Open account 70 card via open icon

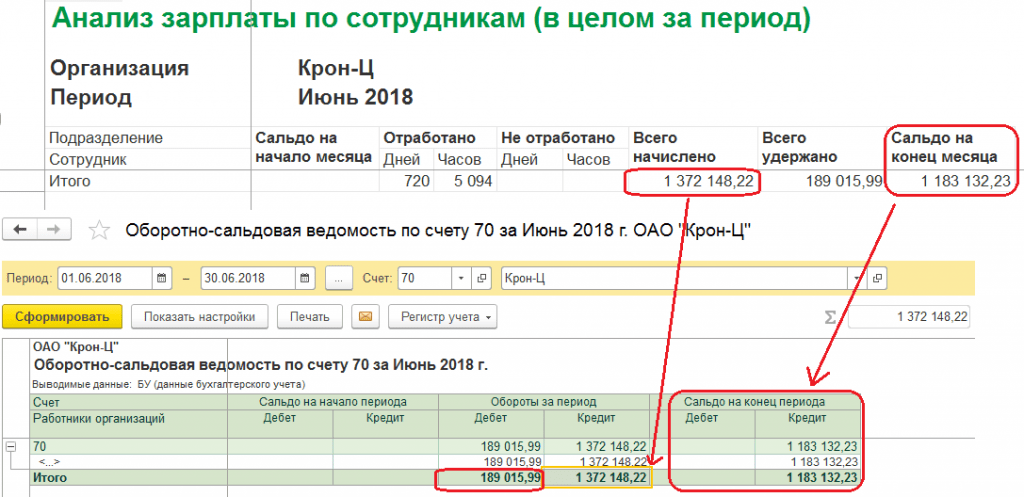click(481, 278)
